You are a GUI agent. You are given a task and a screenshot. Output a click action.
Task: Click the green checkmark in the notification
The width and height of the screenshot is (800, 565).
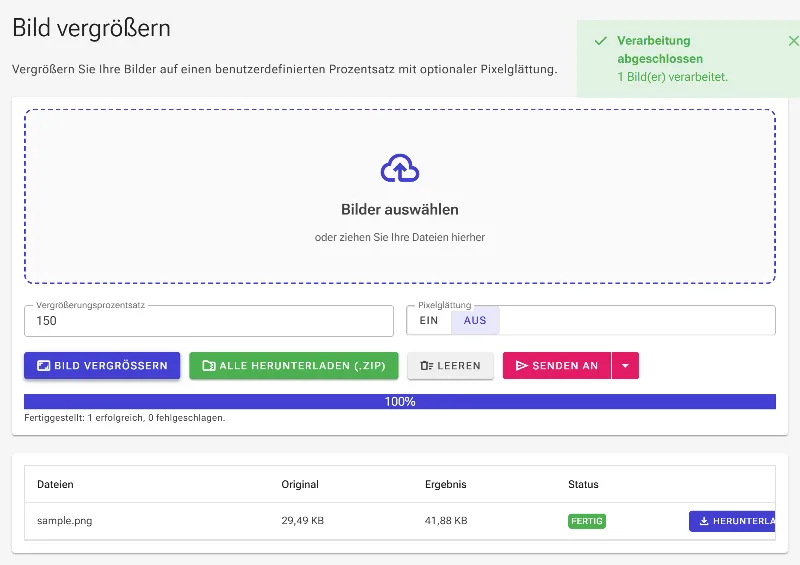[x=601, y=41]
